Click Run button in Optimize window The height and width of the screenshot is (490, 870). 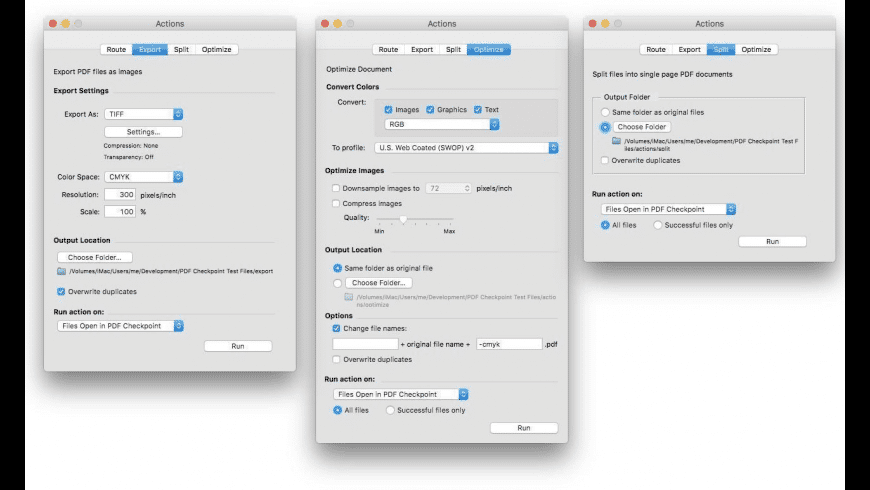point(524,428)
